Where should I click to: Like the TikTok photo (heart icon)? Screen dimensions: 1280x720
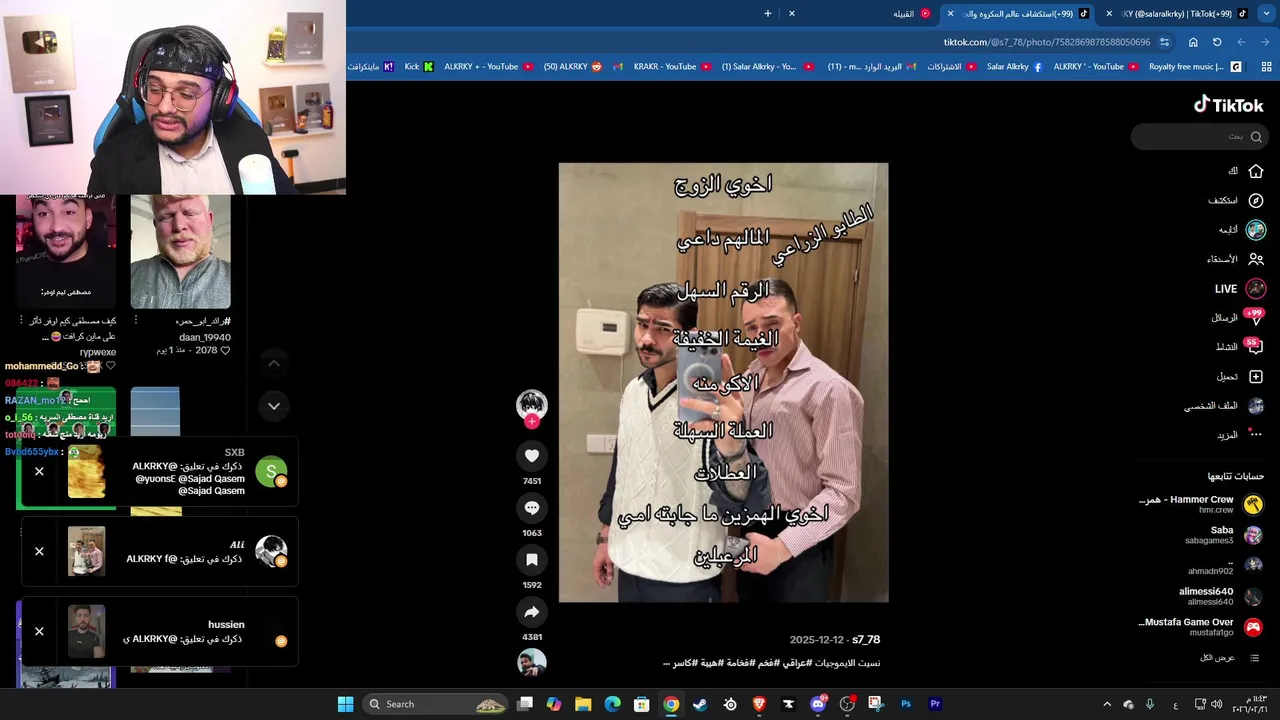(x=532, y=456)
